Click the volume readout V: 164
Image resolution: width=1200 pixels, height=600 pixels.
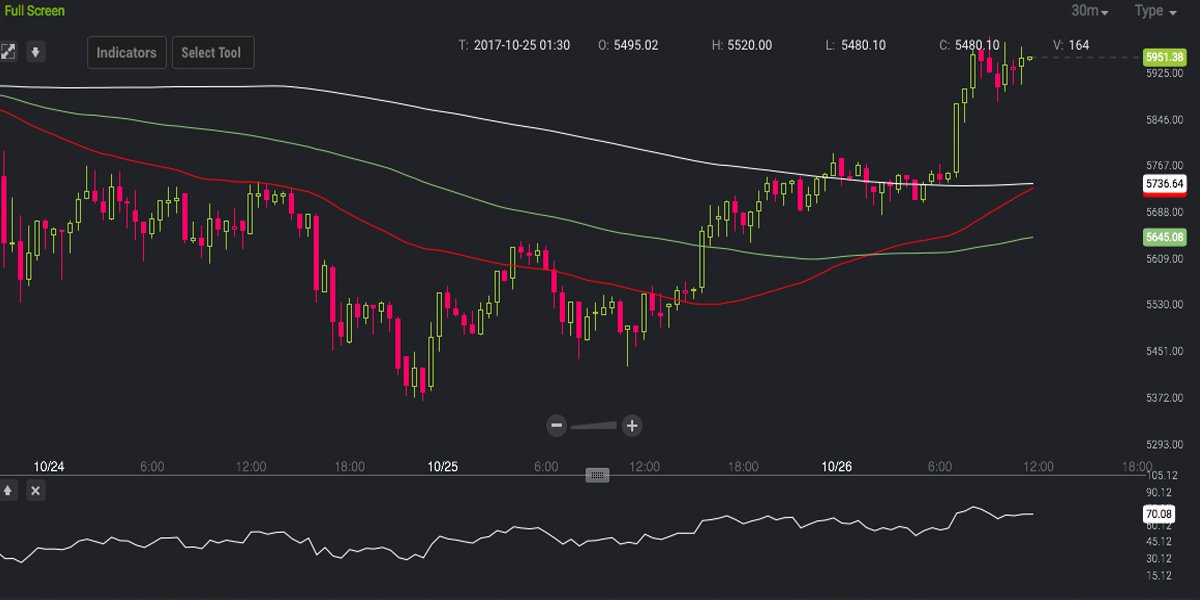1071,45
